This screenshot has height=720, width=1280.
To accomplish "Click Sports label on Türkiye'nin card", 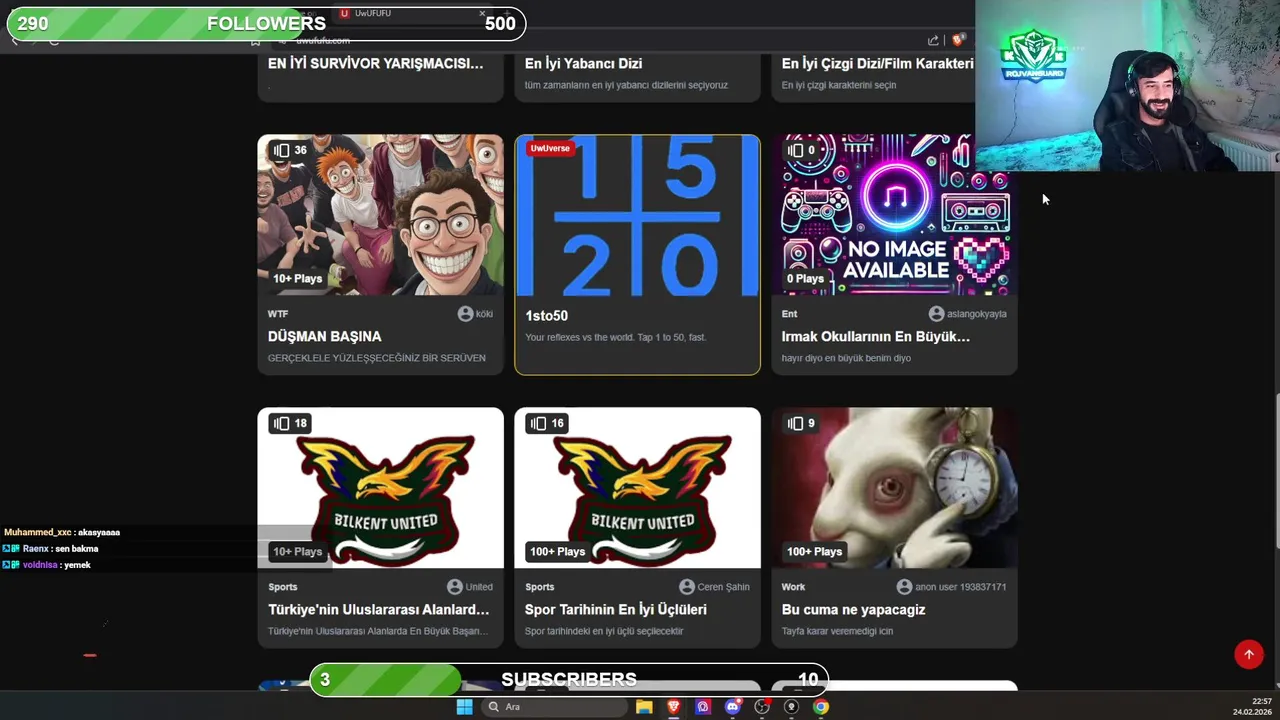I will click(x=283, y=587).
